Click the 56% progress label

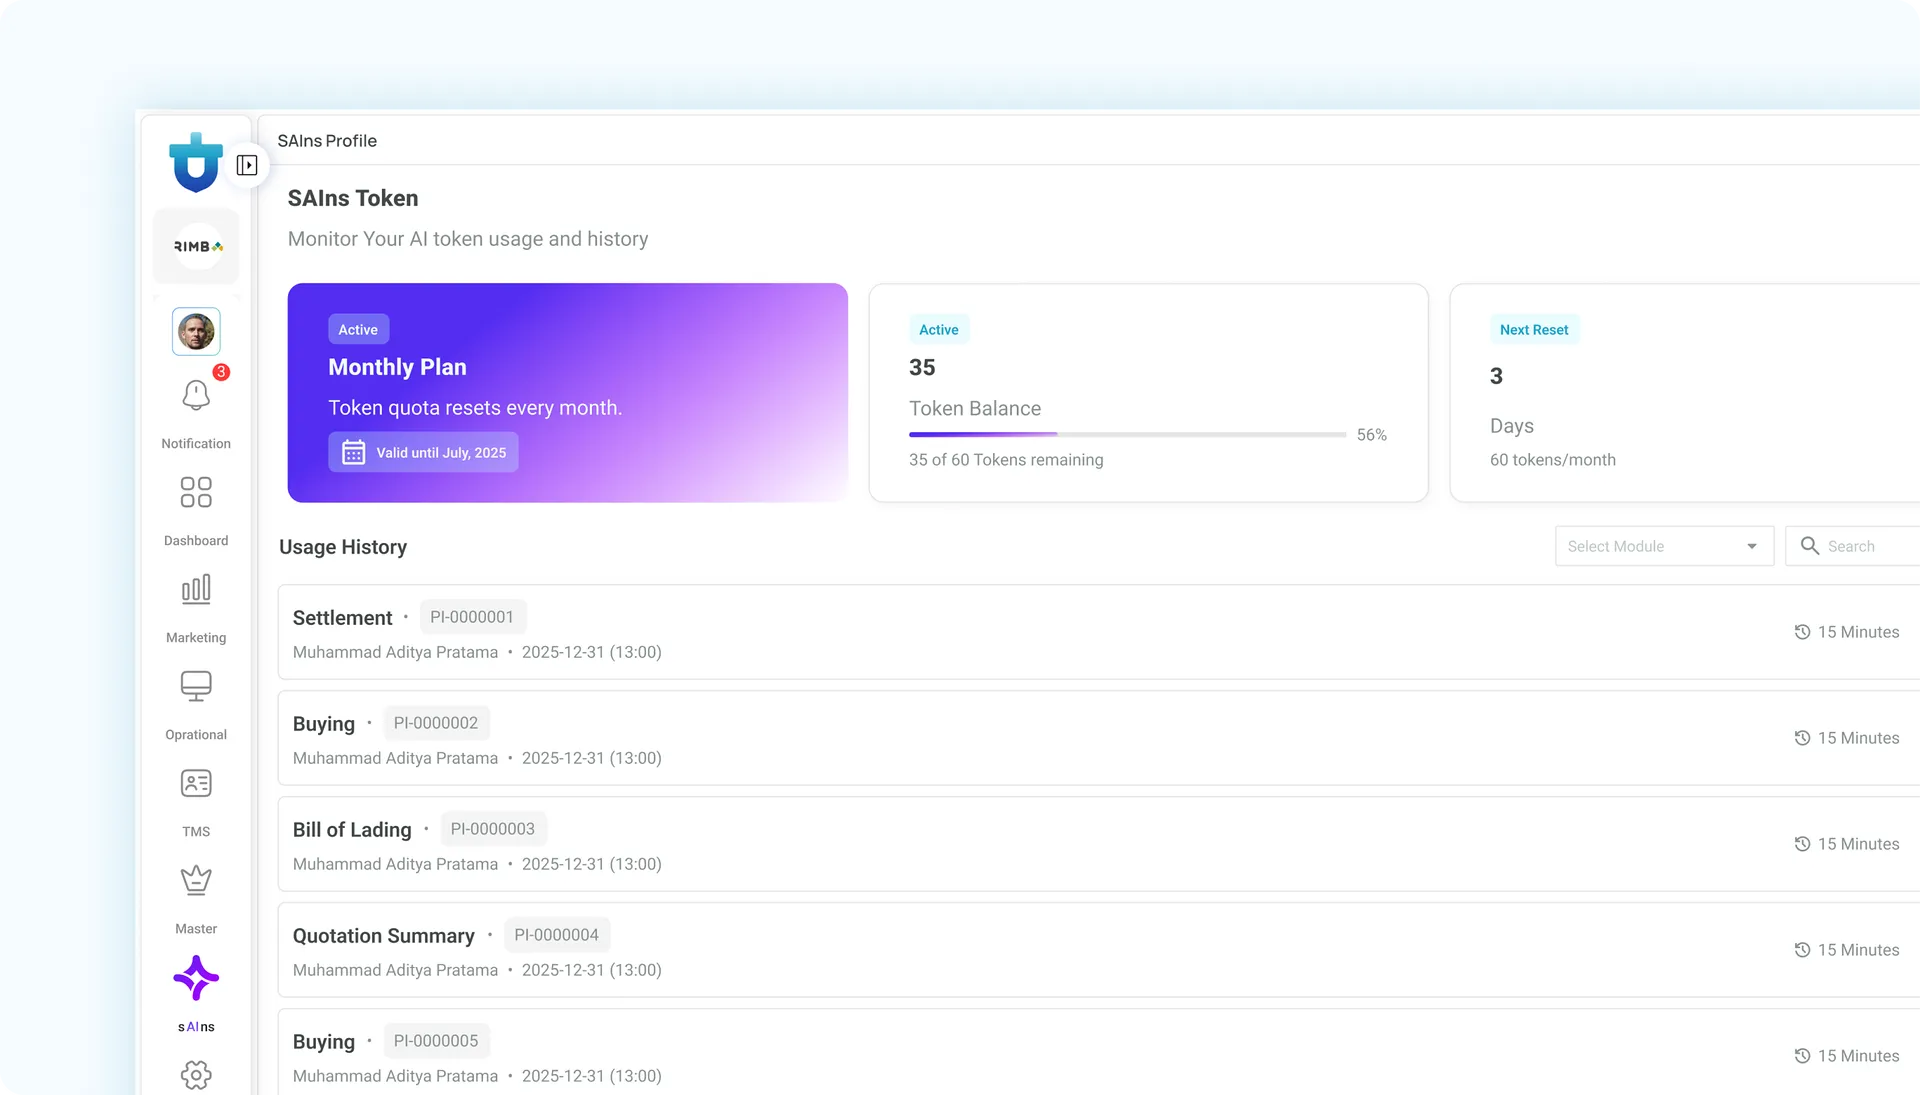click(x=1371, y=435)
